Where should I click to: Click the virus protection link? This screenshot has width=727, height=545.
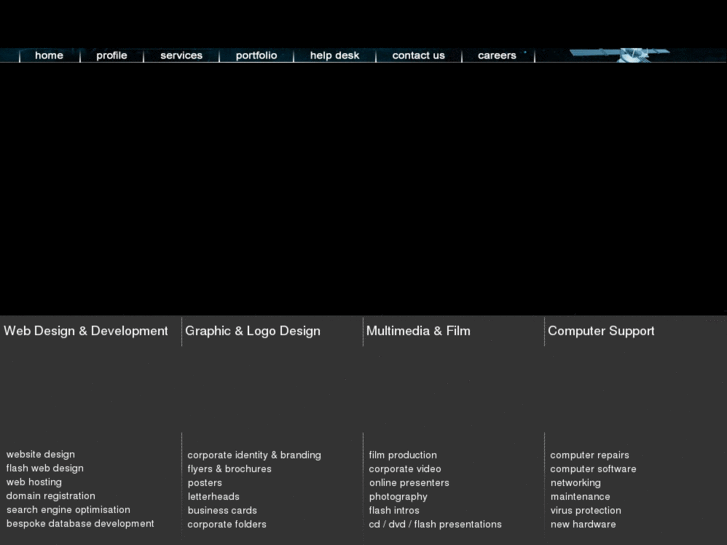point(586,510)
